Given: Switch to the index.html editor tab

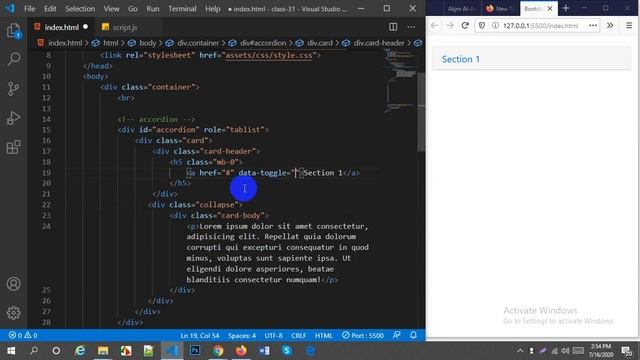Looking at the screenshot, I should (61, 27).
